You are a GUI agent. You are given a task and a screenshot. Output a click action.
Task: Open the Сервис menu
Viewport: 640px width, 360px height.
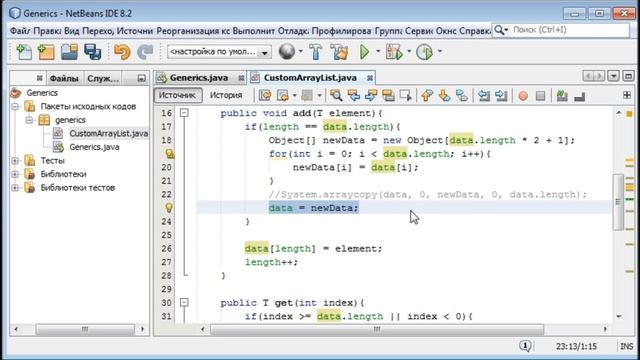419,31
